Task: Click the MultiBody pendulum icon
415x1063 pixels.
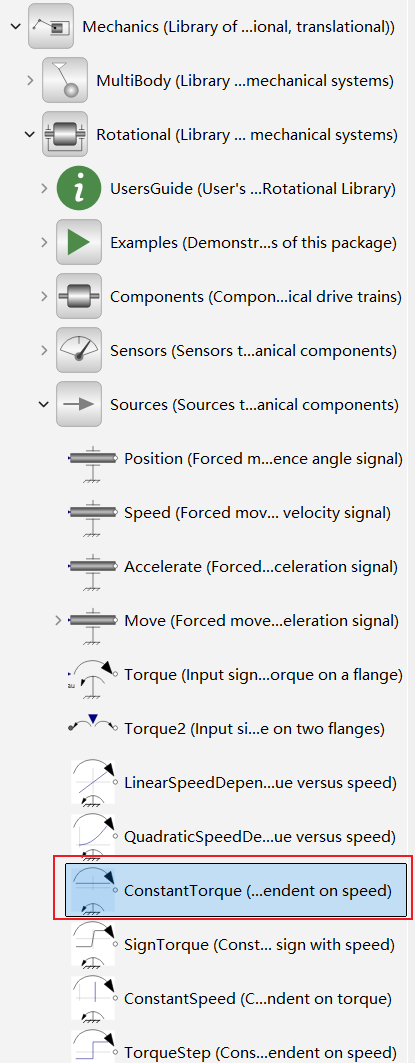Action: pyautogui.click(x=65, y=81)
